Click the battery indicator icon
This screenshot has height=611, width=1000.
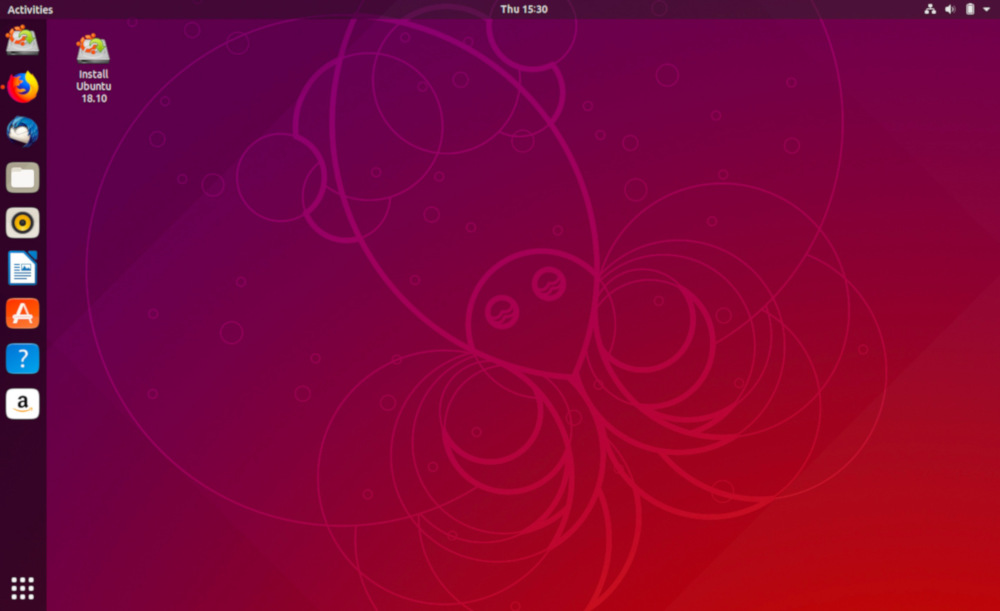(969, 9)
